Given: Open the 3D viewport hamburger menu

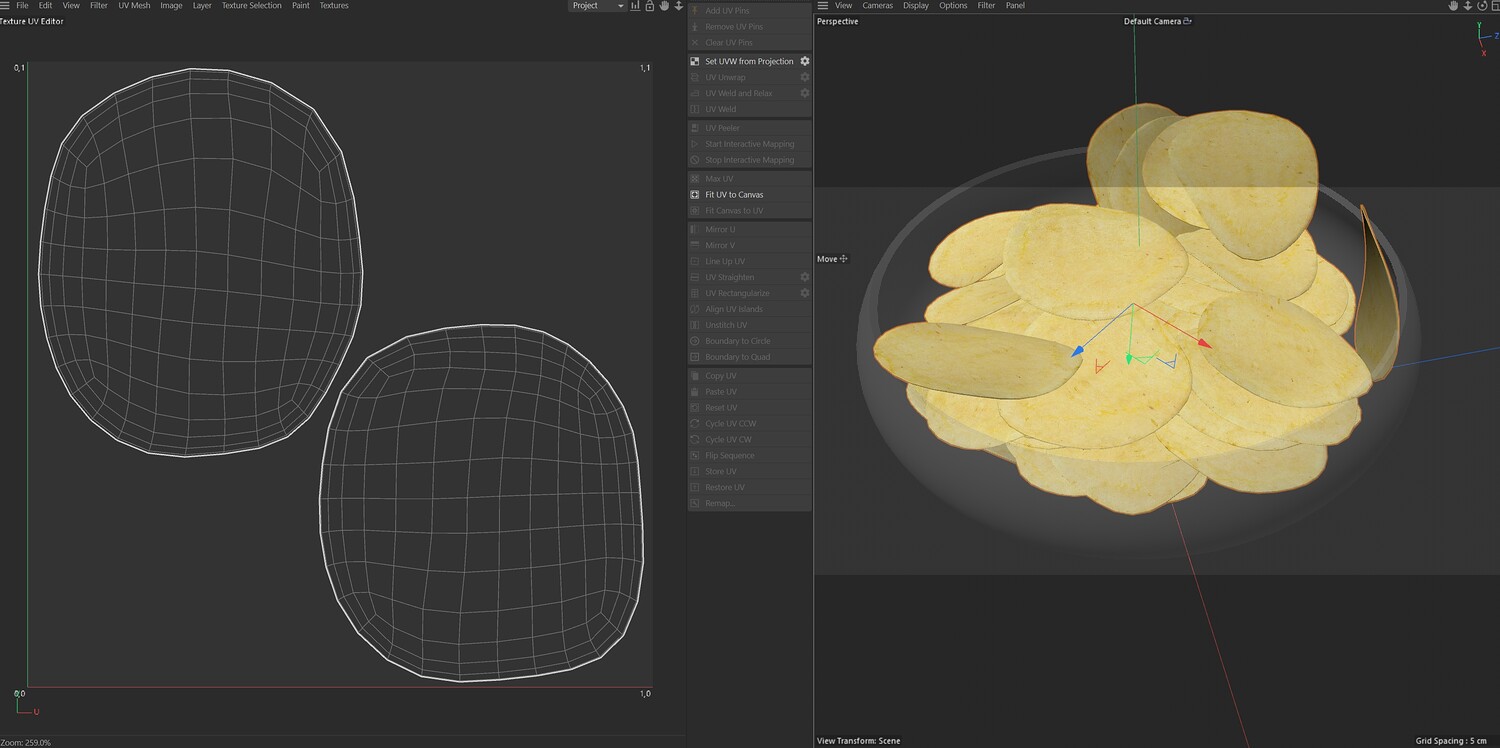Looking at the screenshot, I should pos(823,6).
